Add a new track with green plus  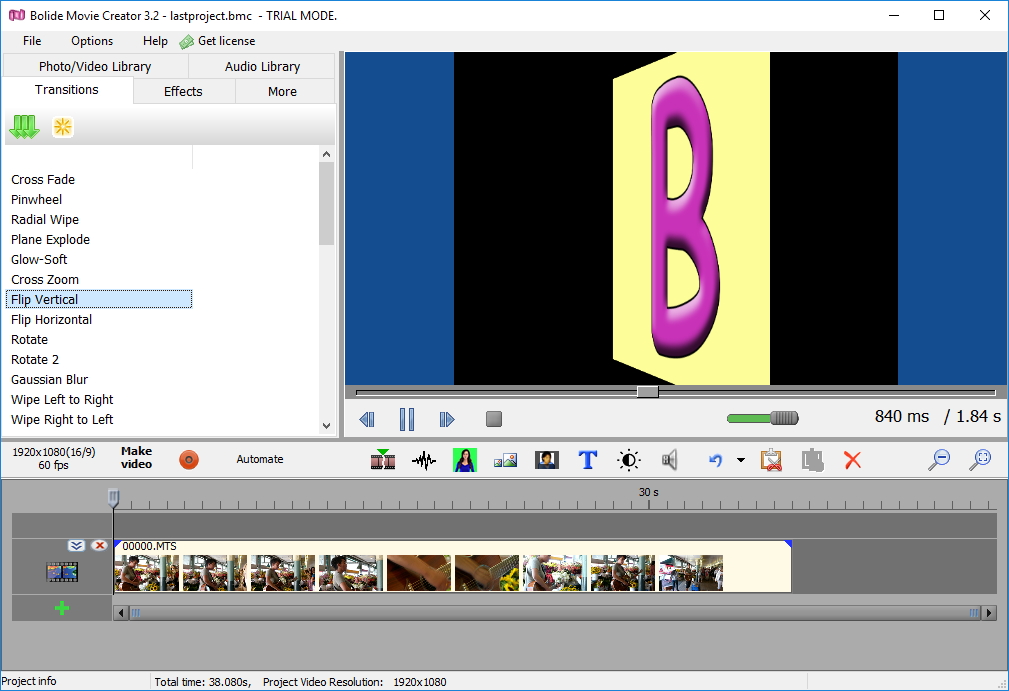[x=62, y=608]
